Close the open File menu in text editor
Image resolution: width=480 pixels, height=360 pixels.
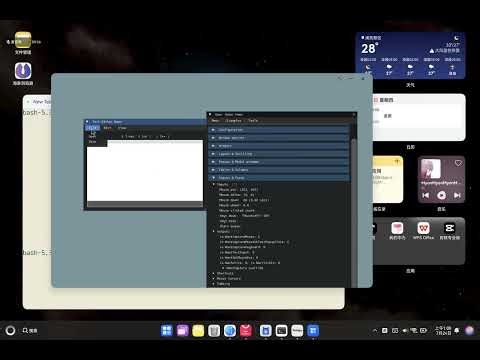(92, 128)
